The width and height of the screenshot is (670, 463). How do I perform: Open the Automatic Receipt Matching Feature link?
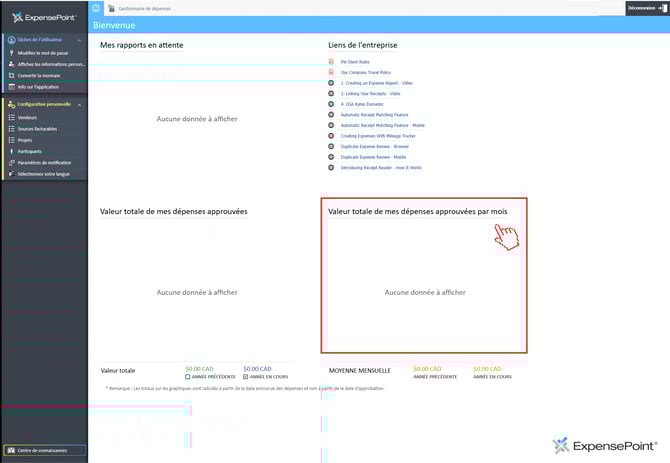tap(374, 115)
